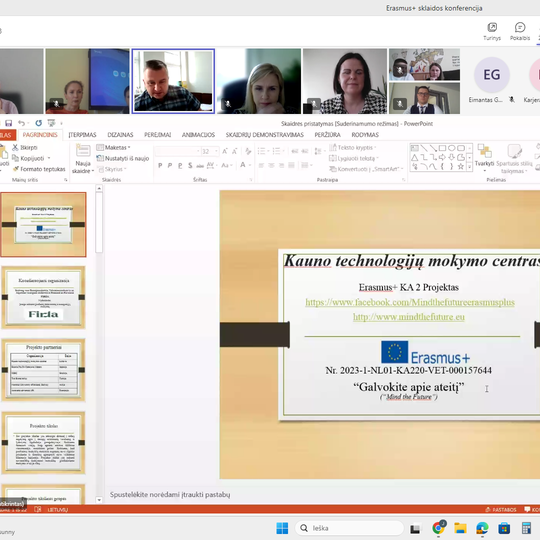
Task: Start slideshow from the quick access toolbar
Action: pos(51,123)
